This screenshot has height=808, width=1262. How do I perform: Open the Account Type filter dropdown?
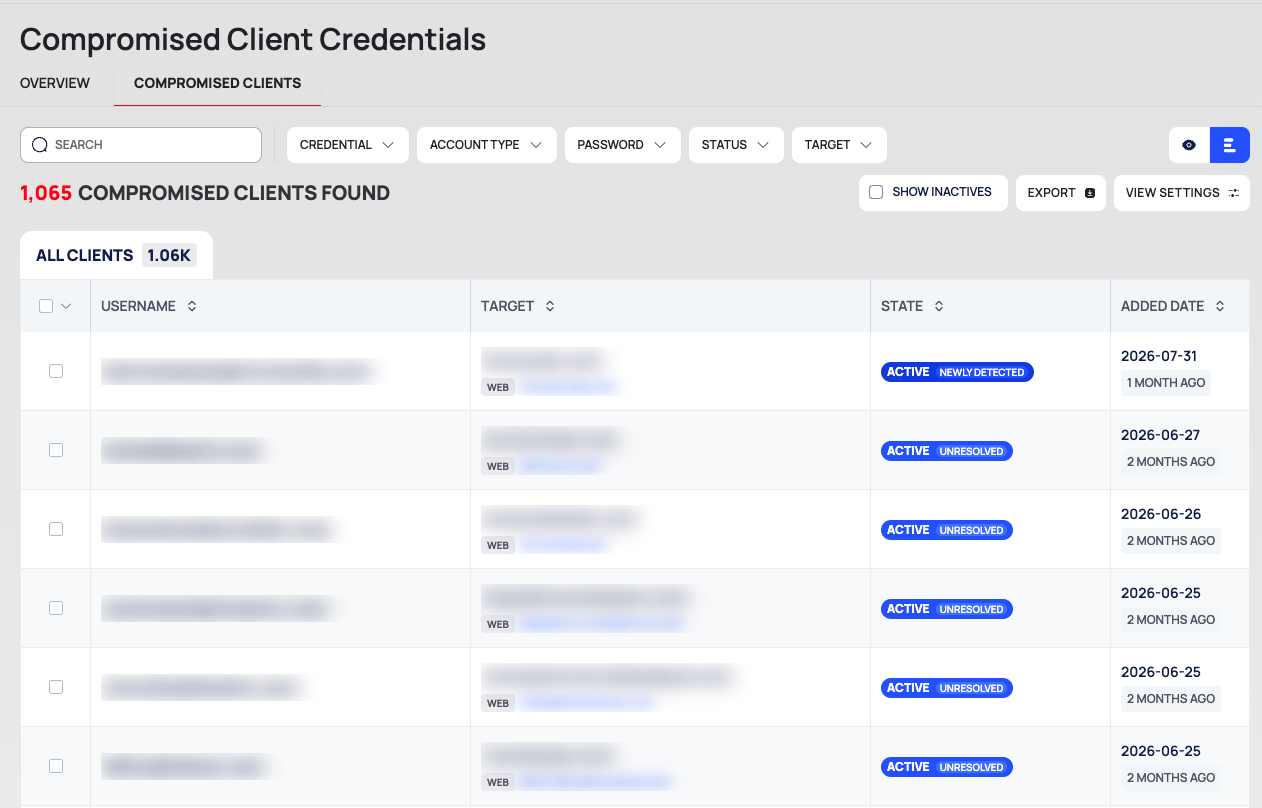pyautogui.click(x=486, y=145)
